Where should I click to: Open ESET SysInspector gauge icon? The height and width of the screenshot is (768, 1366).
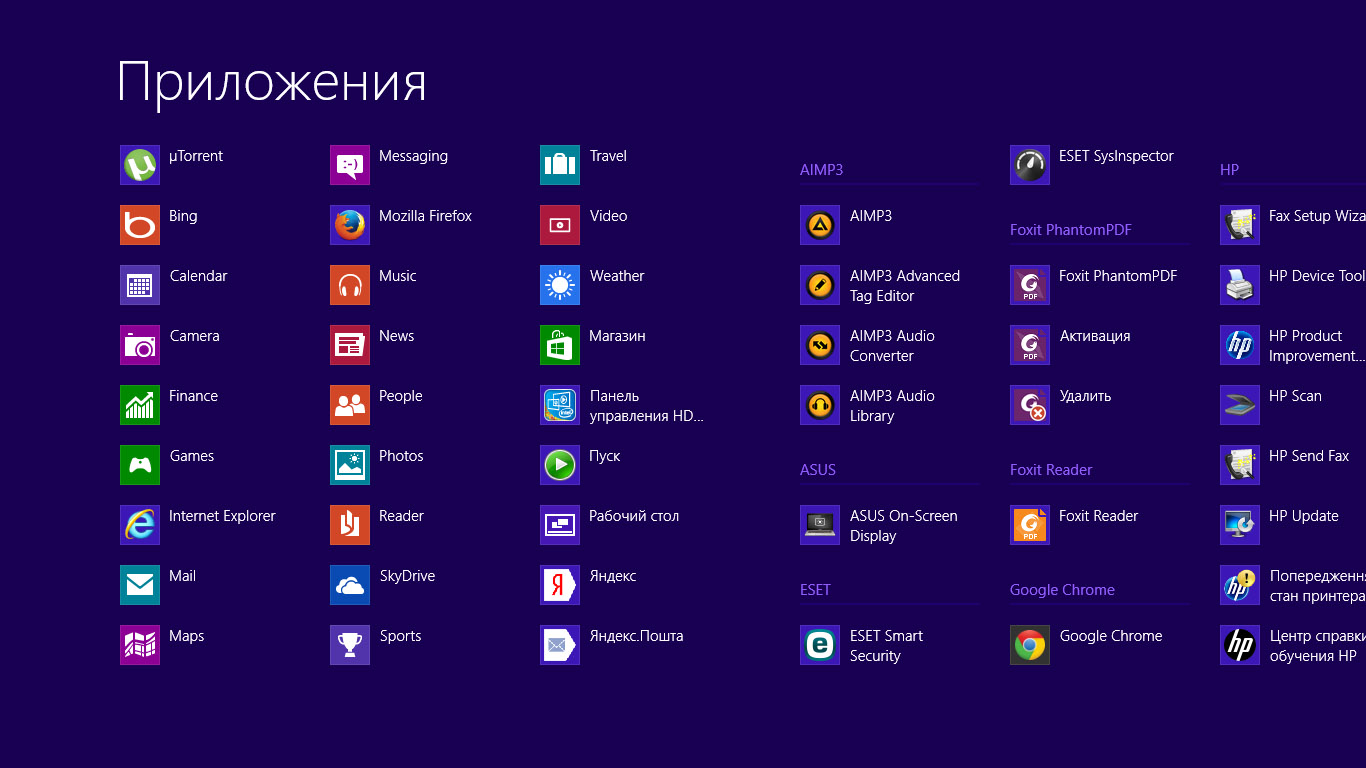[1030, 165]
